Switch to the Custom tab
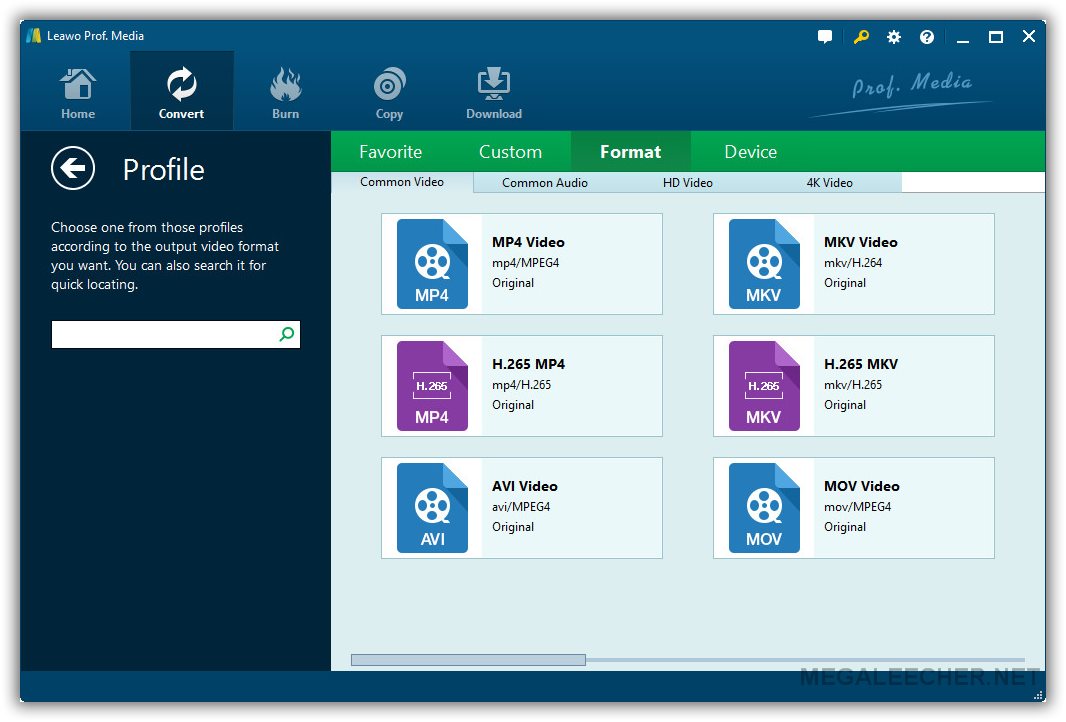This screenshot has height=722, width=1066. [x=511, y=152]
